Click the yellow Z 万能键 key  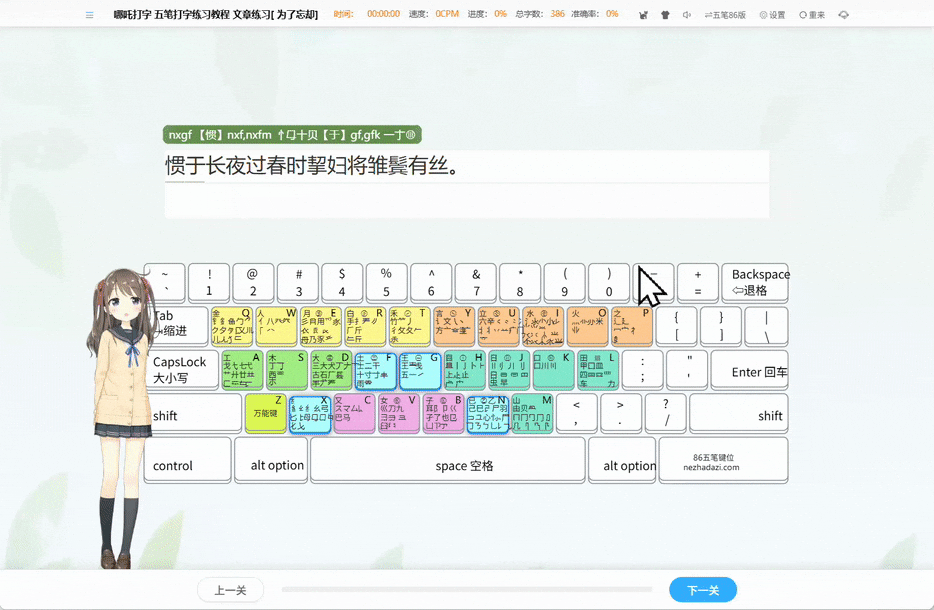(265, 413)
